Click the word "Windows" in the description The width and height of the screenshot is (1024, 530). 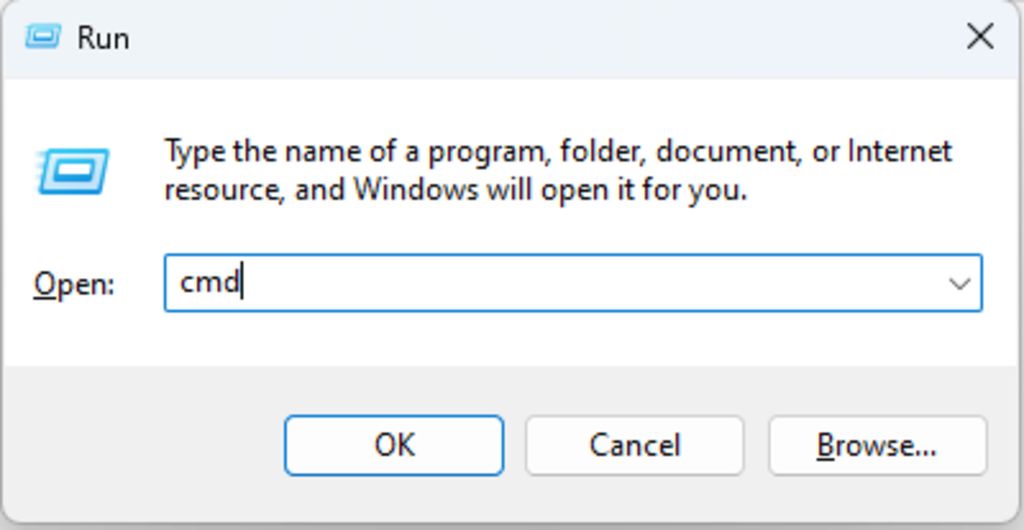tap(415, 189)
